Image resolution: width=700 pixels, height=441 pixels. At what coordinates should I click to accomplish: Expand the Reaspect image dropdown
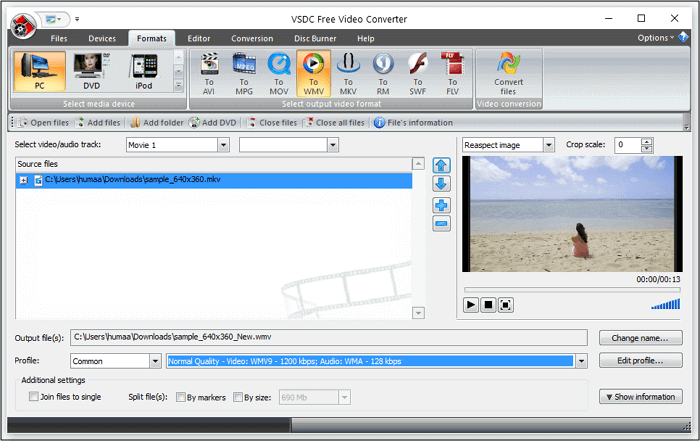coord(548,145)
